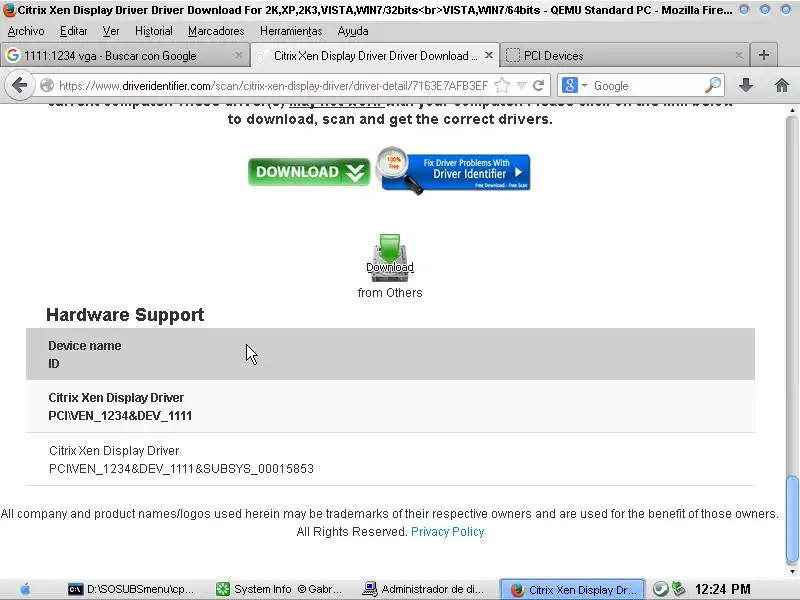This screenshot has width=800, height=600.
Task: Switch to the PCI Devices tab
Action: pyautogui.click(x=625, y=55)
